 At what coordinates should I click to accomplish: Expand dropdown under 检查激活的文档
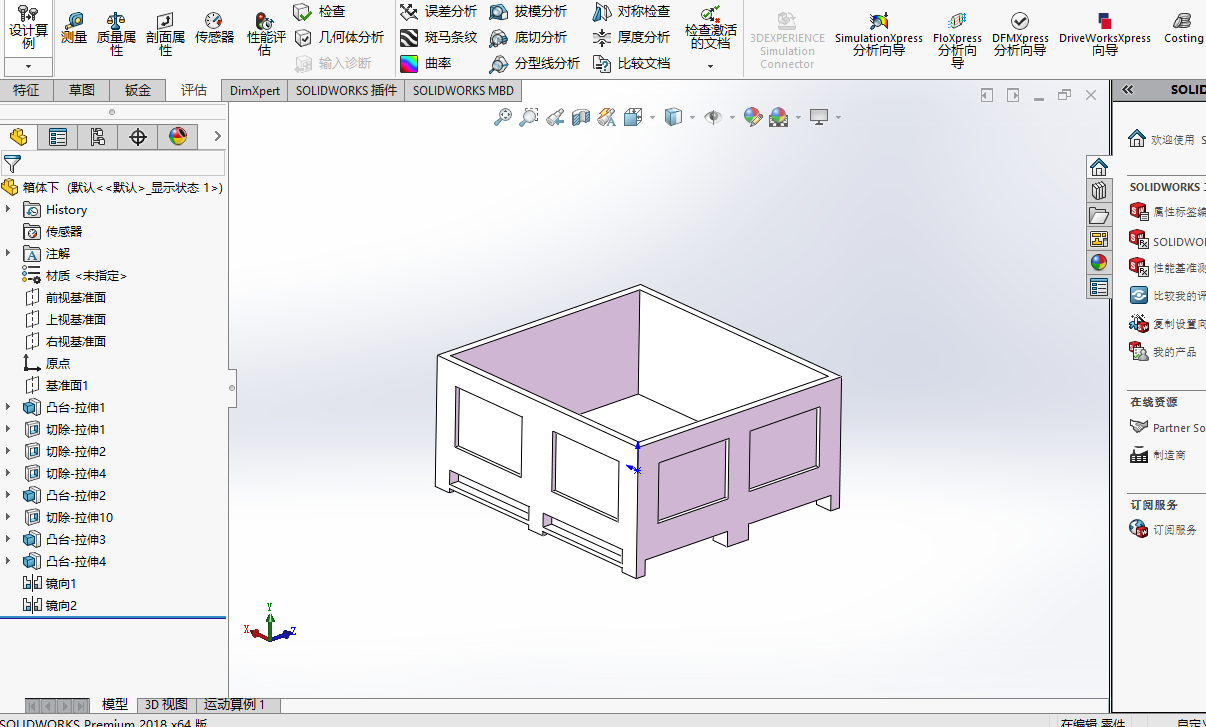[x=710, y=66]
